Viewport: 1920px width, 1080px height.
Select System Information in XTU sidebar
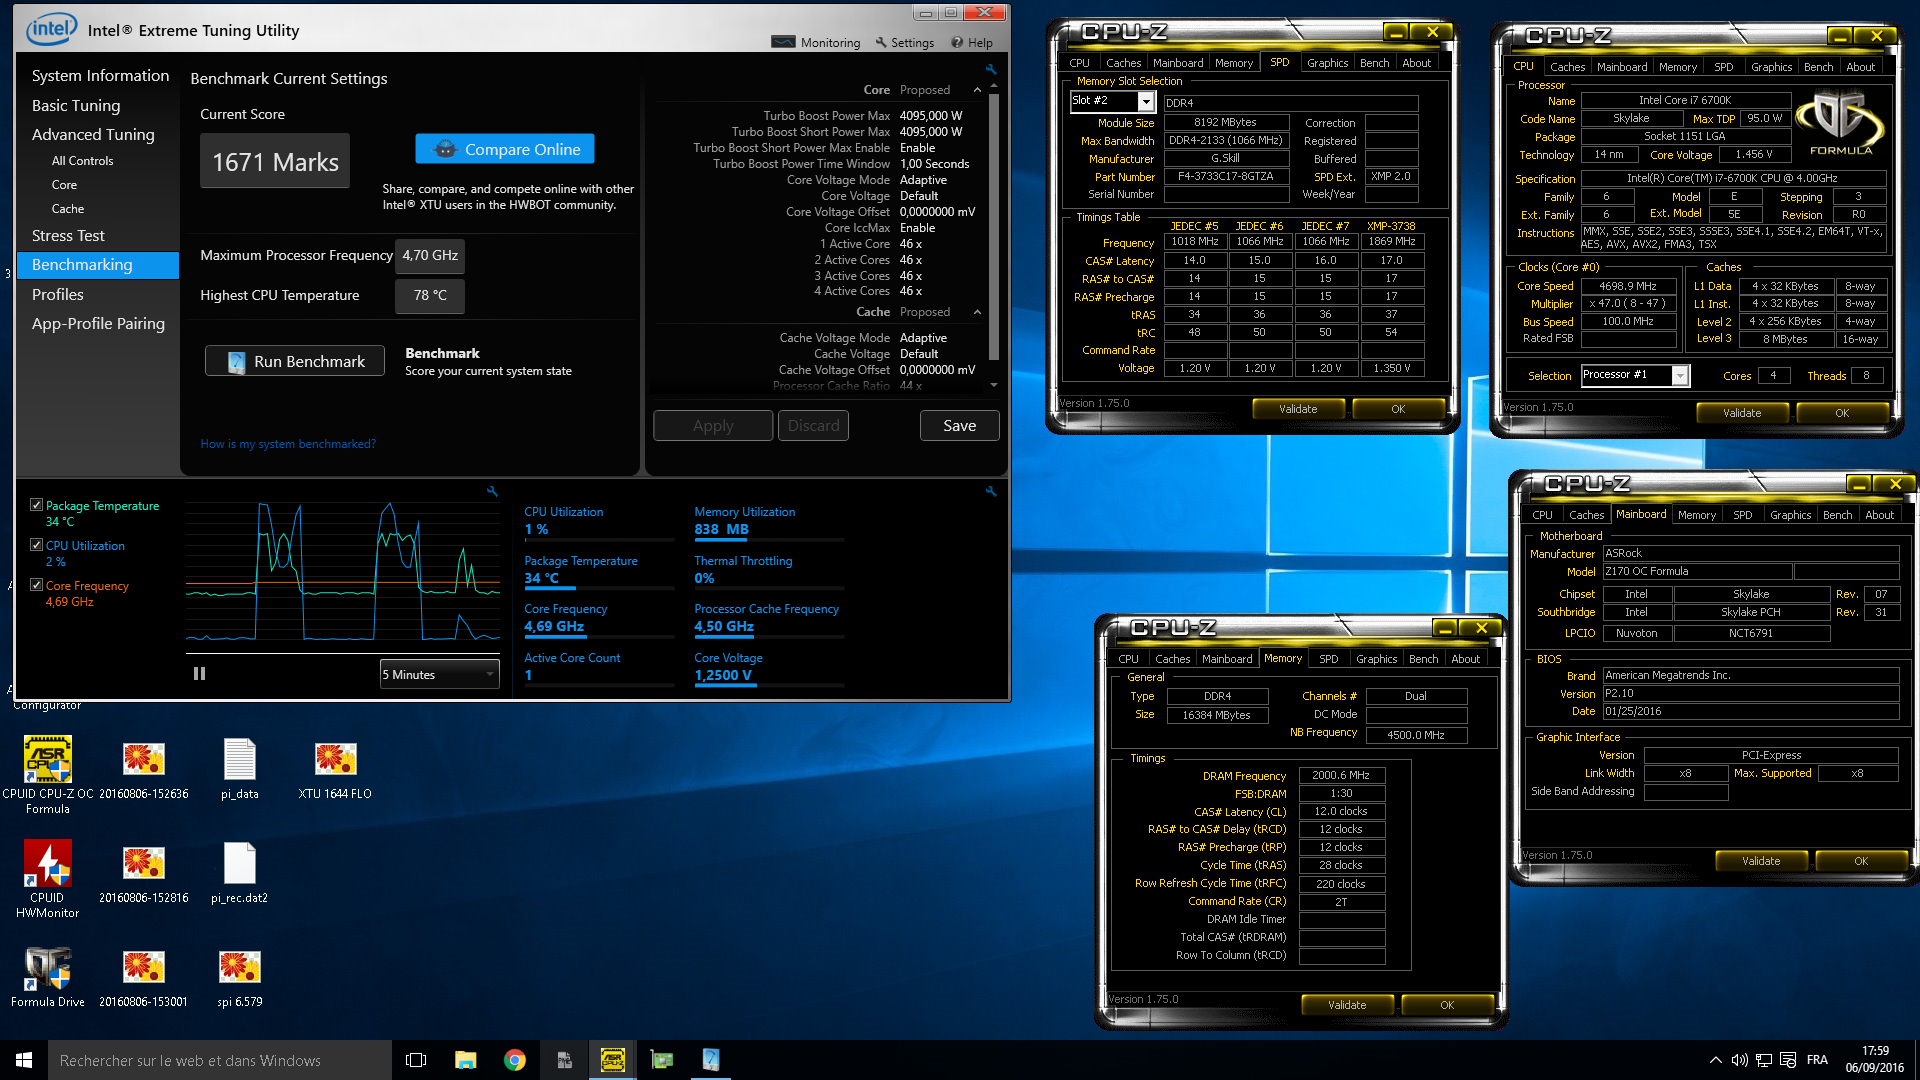click(x=100, y=76)
